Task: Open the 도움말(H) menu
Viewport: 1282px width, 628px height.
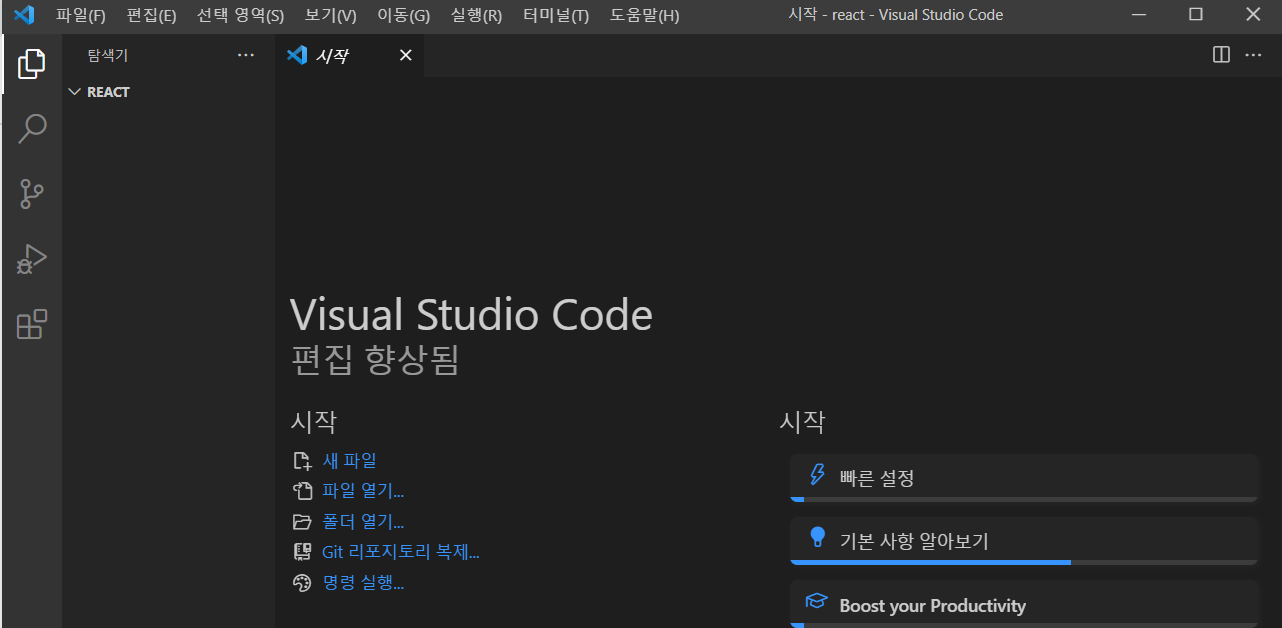Action: click(645, 15)
